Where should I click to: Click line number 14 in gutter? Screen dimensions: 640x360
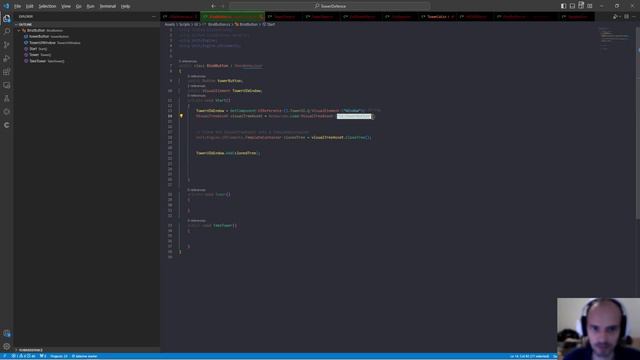point(170,116)
